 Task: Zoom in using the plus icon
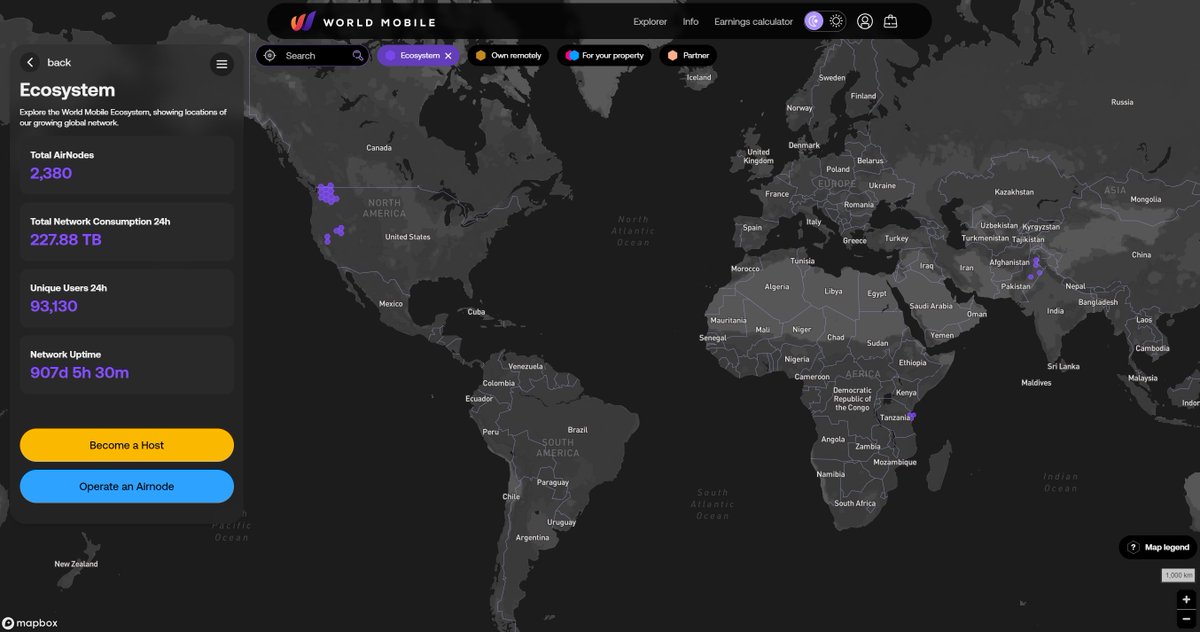click(x=1186, y=598)
